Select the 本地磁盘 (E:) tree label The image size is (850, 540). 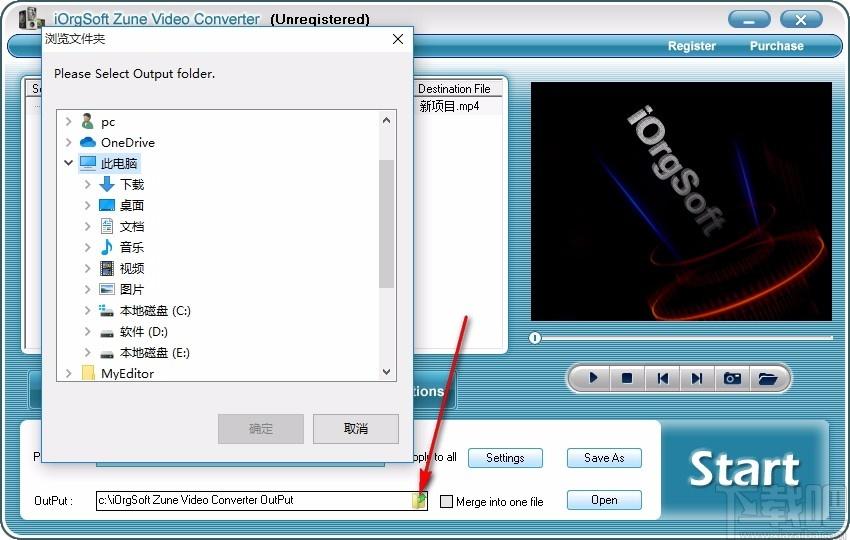(154, 353)
